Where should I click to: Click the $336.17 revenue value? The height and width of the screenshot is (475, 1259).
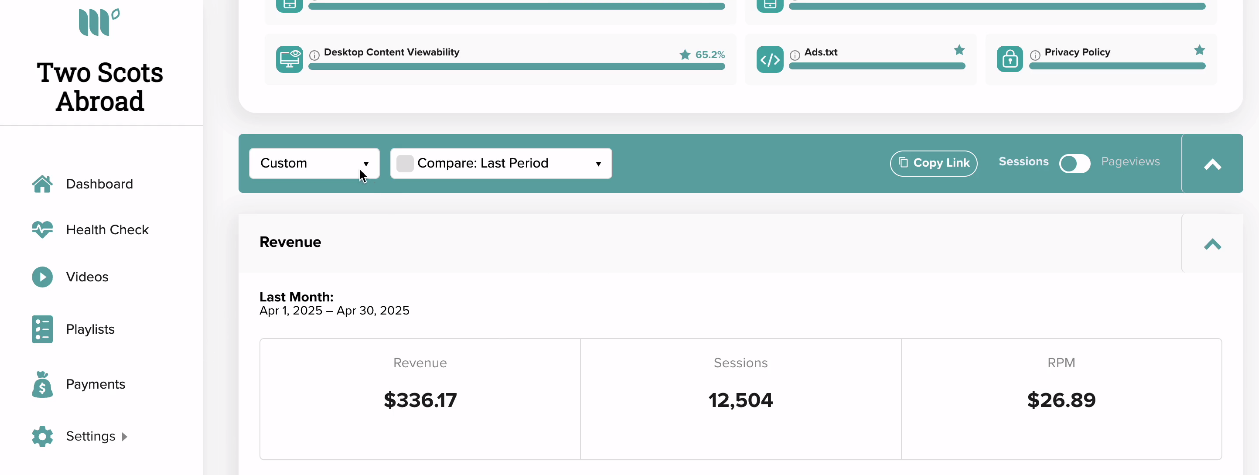(420, 401)
